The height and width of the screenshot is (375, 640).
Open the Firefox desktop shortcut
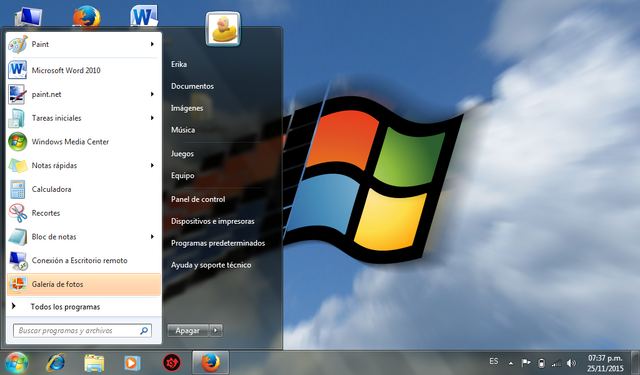click(x=87, y=16)
